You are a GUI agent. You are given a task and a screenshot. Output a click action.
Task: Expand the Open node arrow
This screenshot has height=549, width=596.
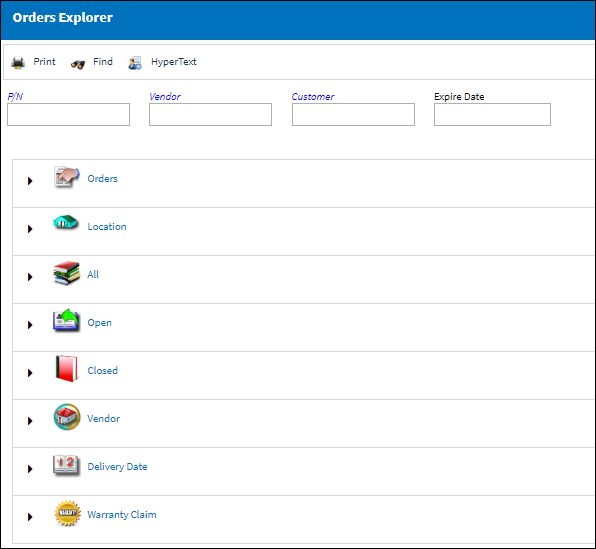pyautogui.click(x=30, y=325)
